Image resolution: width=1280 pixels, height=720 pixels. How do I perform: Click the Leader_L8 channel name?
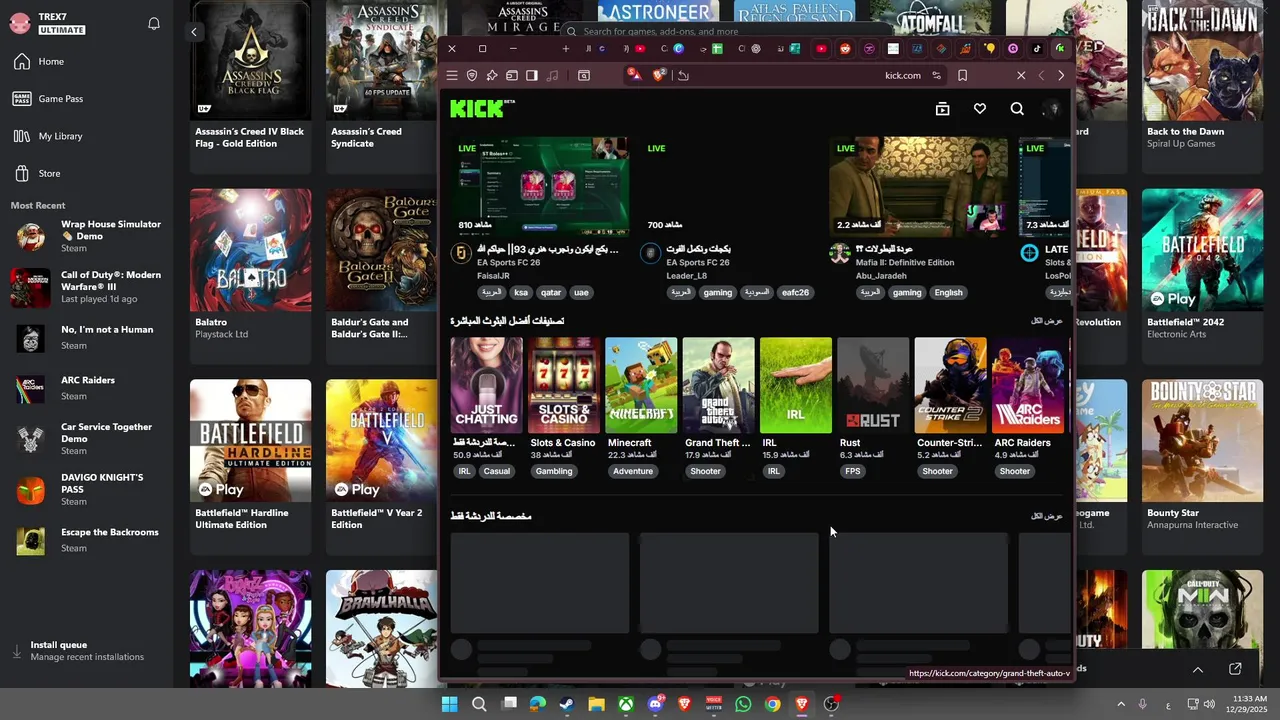tap(687, 276)
